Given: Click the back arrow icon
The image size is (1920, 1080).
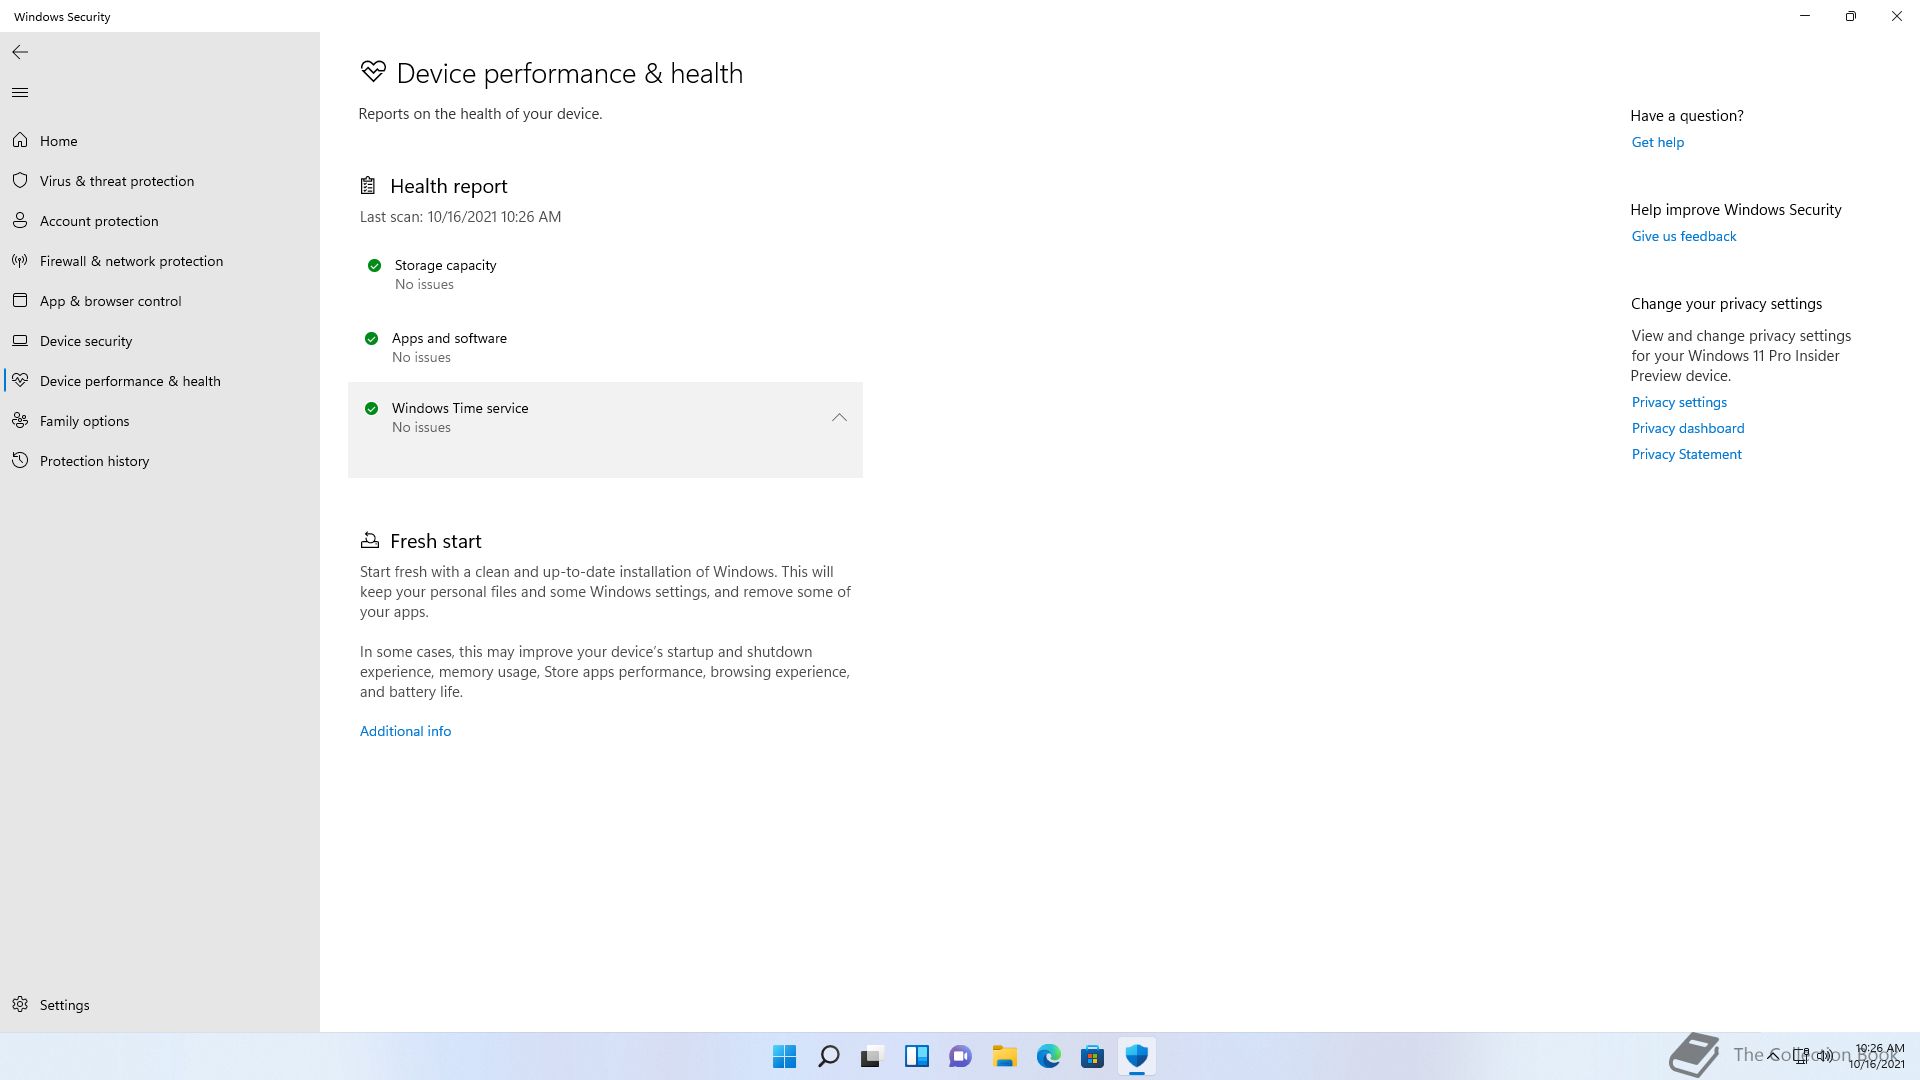Looking at the screenshot, I should 20,52.
